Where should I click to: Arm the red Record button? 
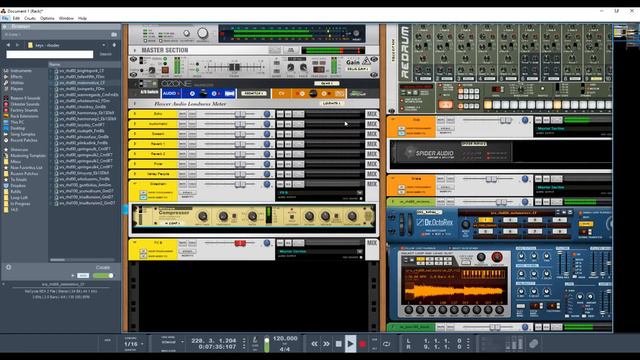coord(362,344)
